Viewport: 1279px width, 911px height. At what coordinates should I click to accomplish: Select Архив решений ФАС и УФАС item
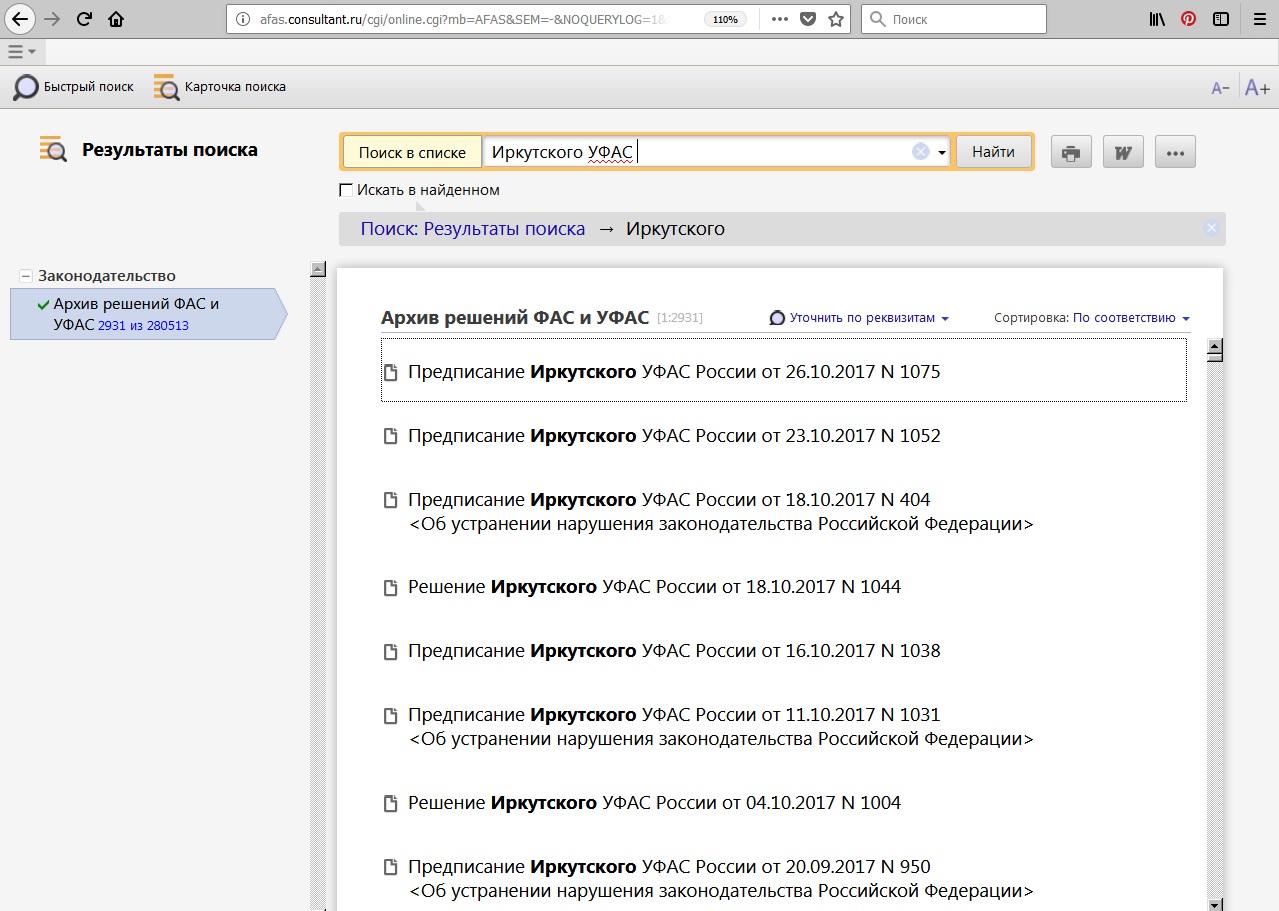click(136, 314)
